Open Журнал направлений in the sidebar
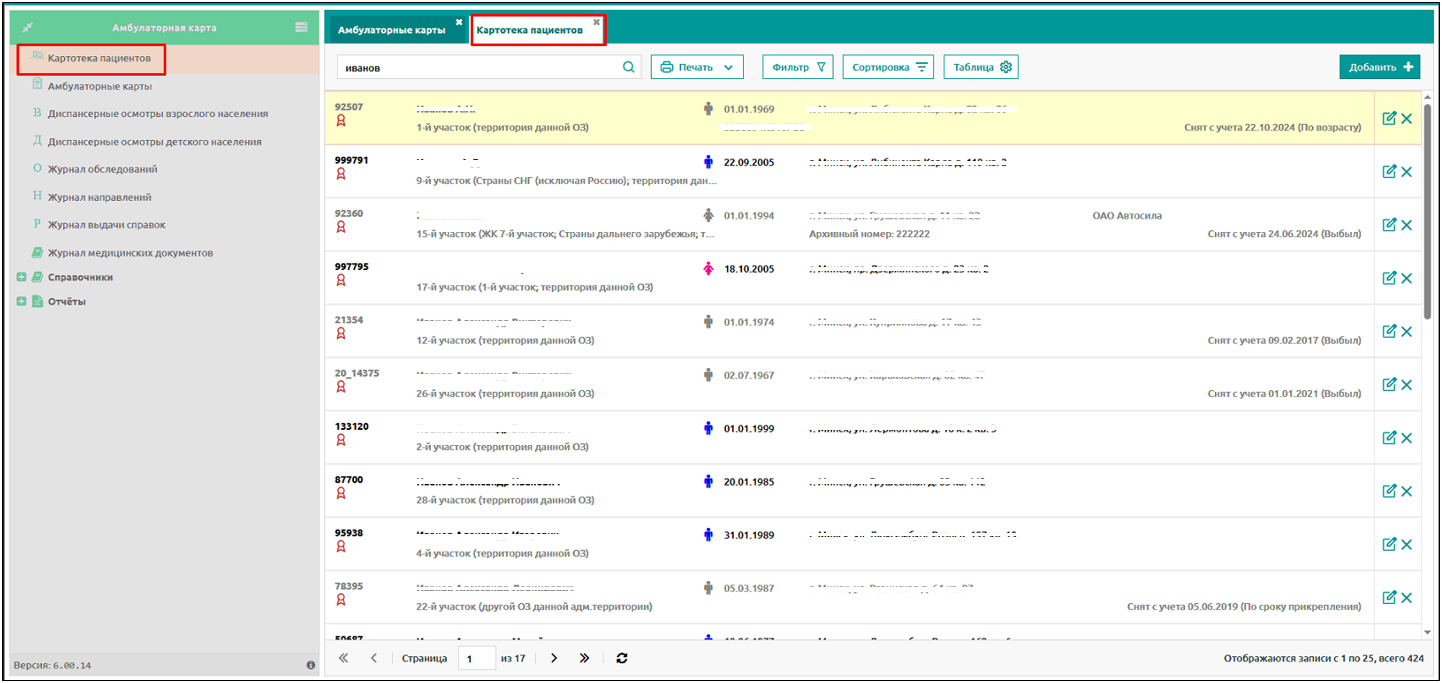Screen dimensions: 1442x683 [99, 197]
